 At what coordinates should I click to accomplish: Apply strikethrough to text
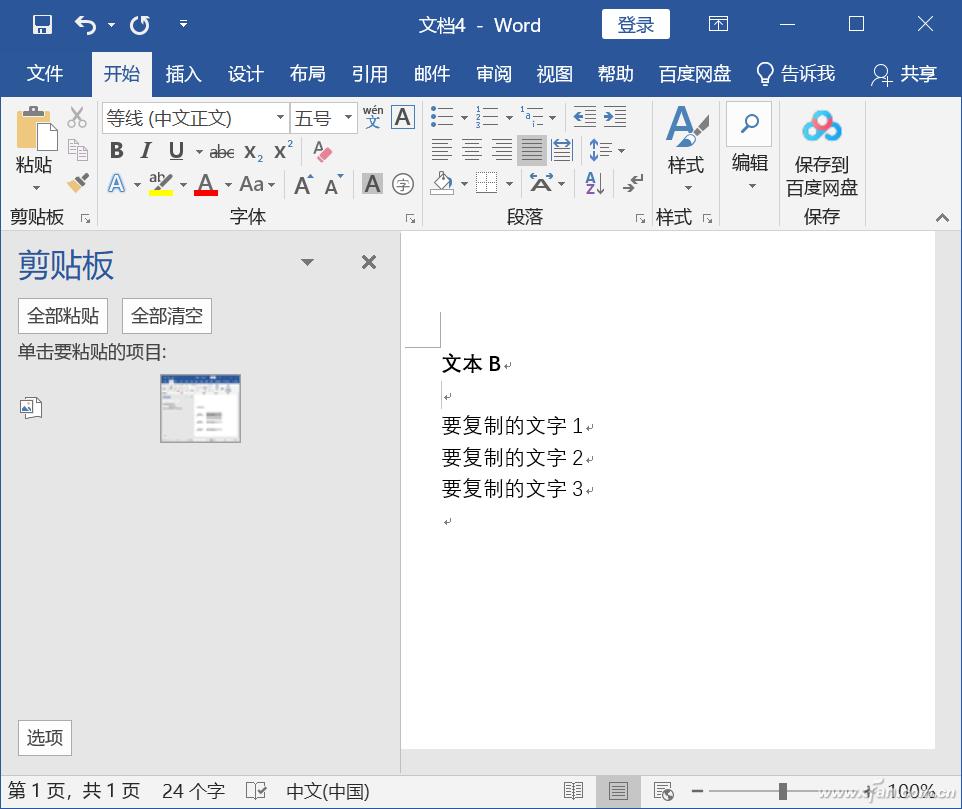(x=223, y=150)
